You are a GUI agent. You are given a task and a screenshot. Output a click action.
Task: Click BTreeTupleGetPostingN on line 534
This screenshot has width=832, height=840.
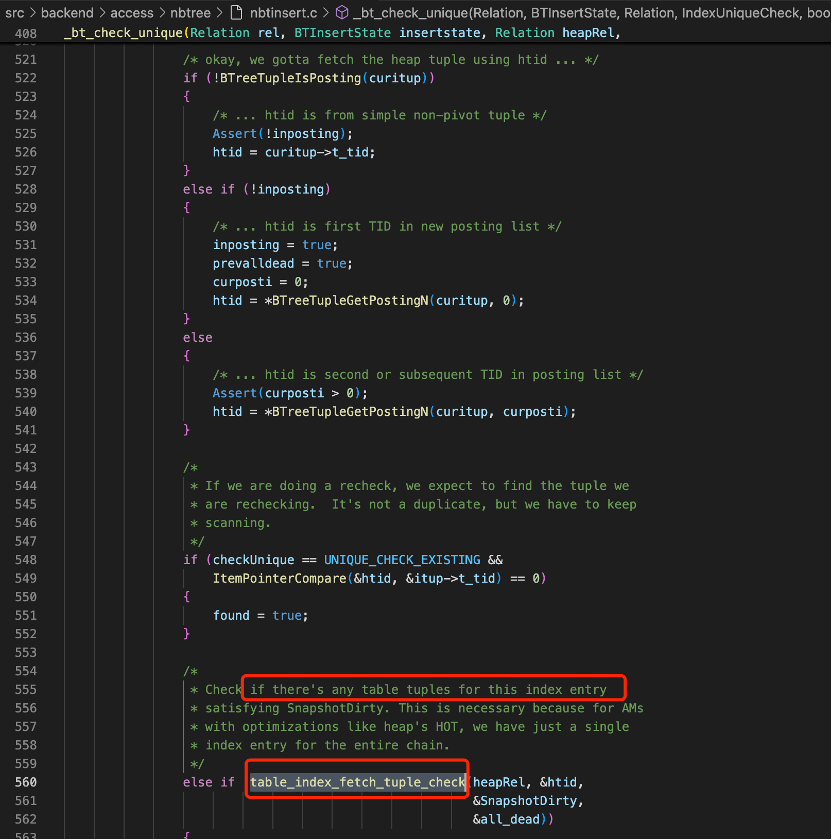click(x=350, y=301)
